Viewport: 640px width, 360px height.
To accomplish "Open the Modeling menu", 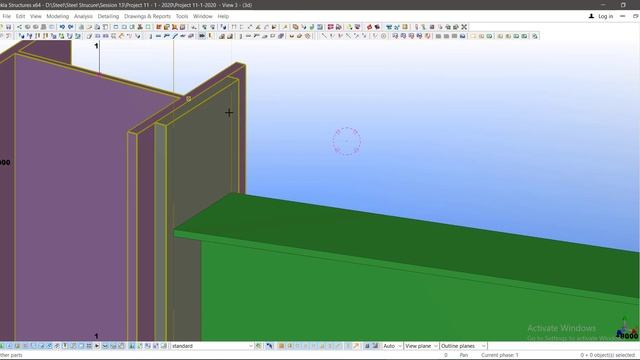I will coord(58,16).
